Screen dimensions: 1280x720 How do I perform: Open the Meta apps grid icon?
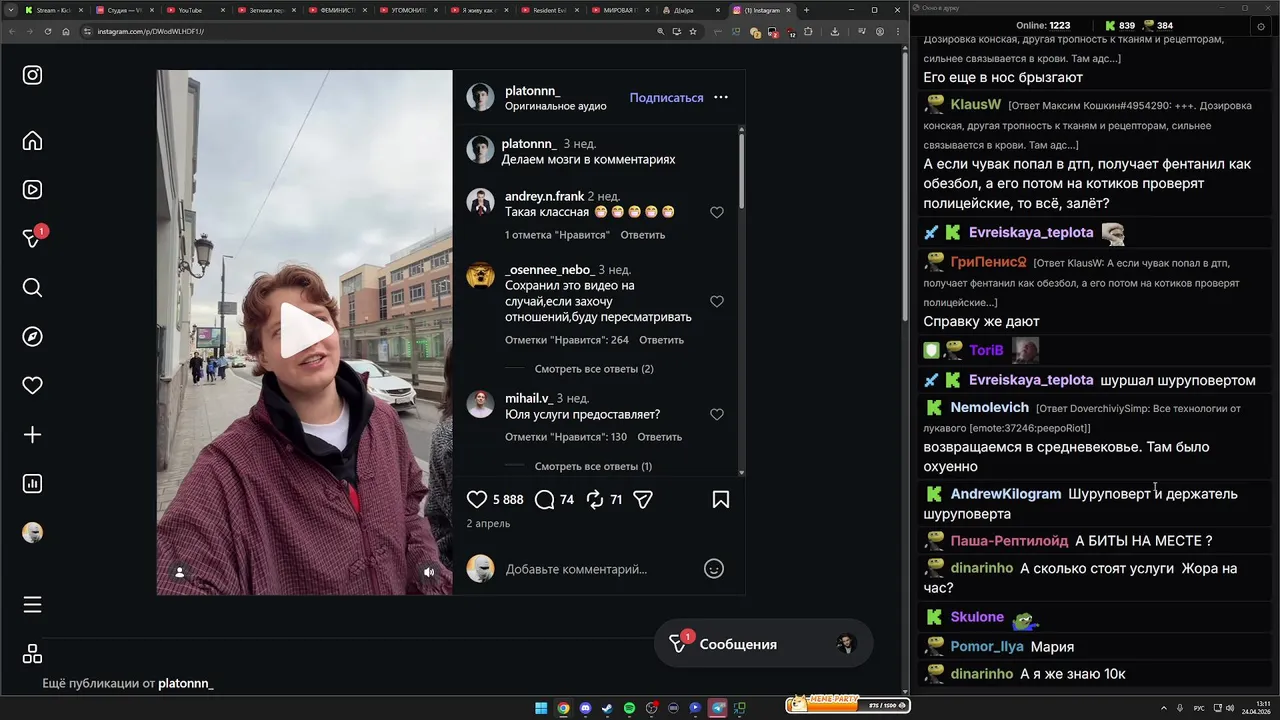click(32, 654)
